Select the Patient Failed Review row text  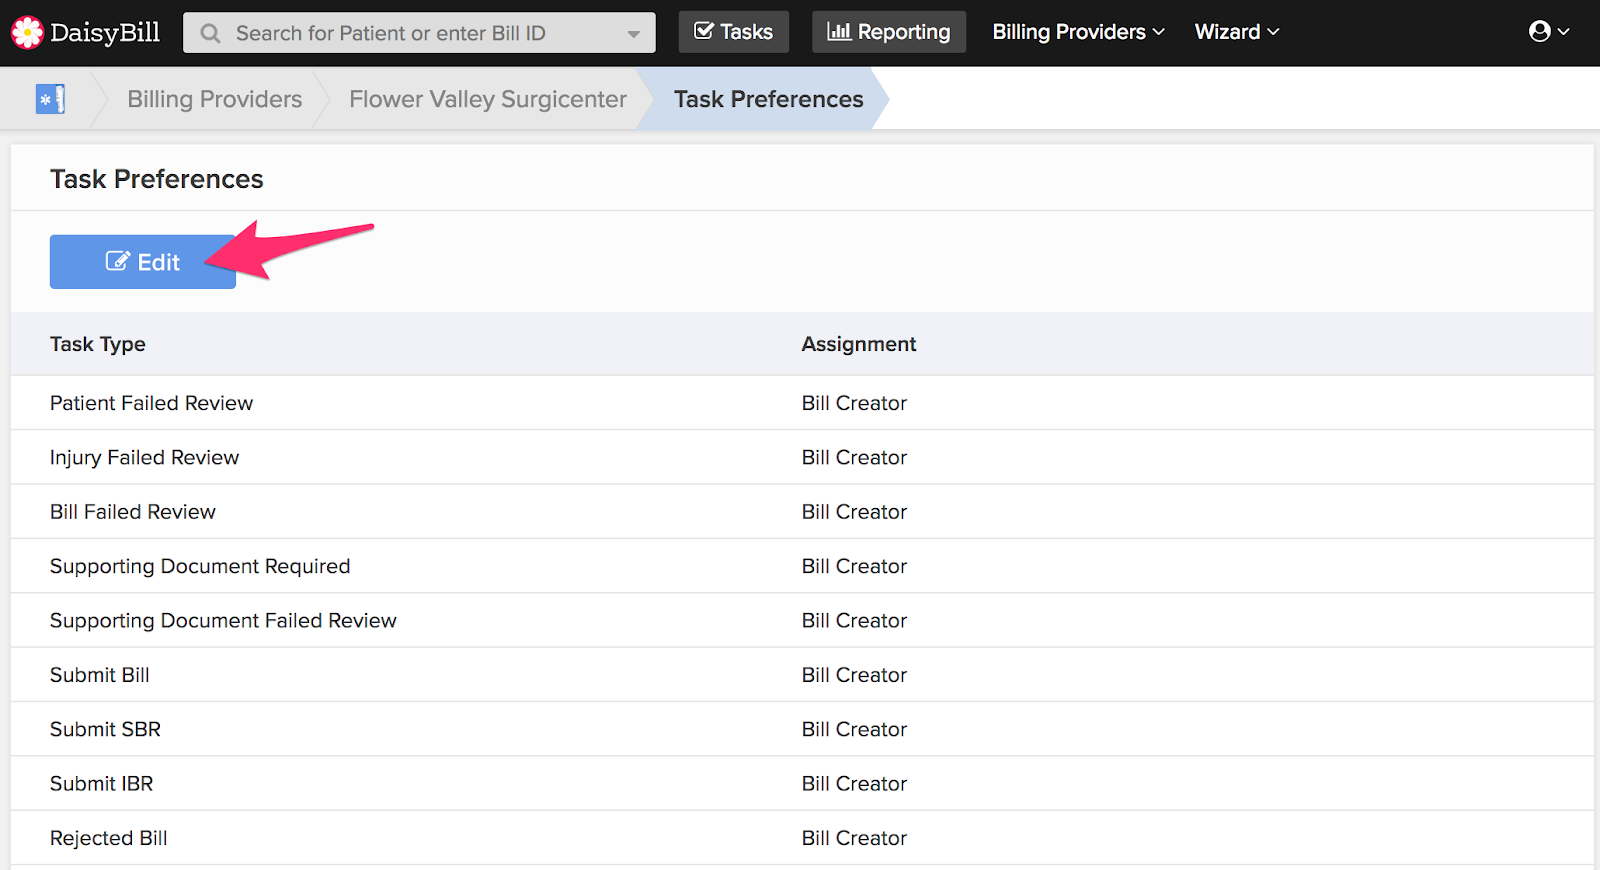[x=151, y=403]
